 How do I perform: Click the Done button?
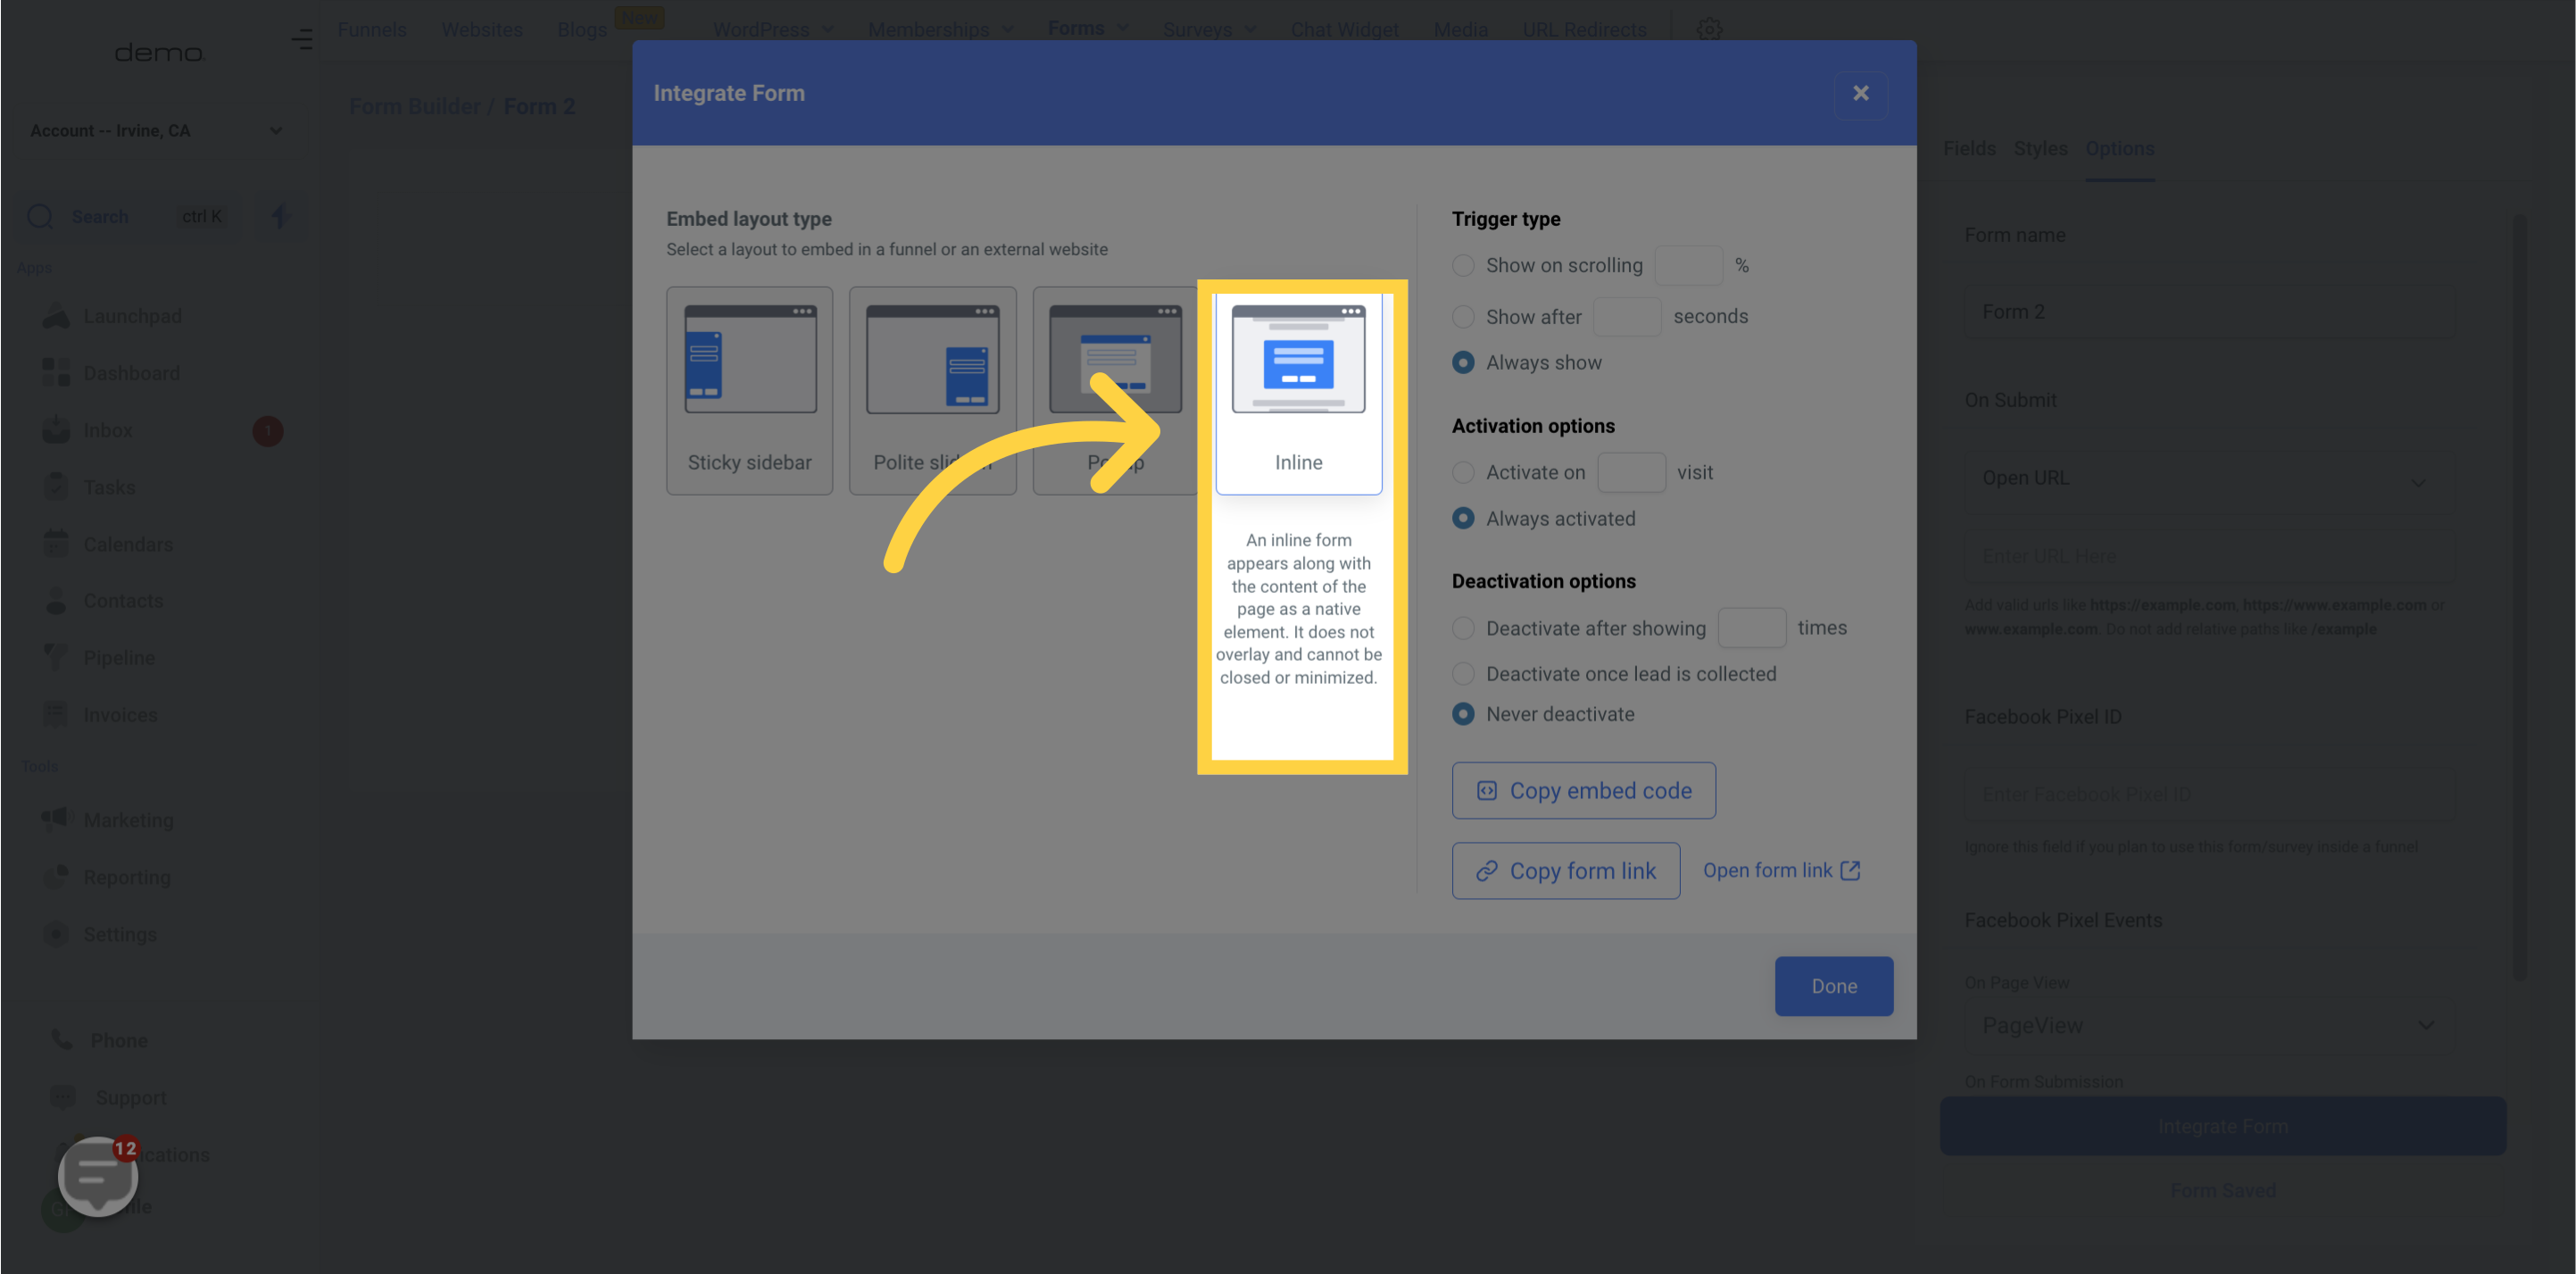[1833, 986]
